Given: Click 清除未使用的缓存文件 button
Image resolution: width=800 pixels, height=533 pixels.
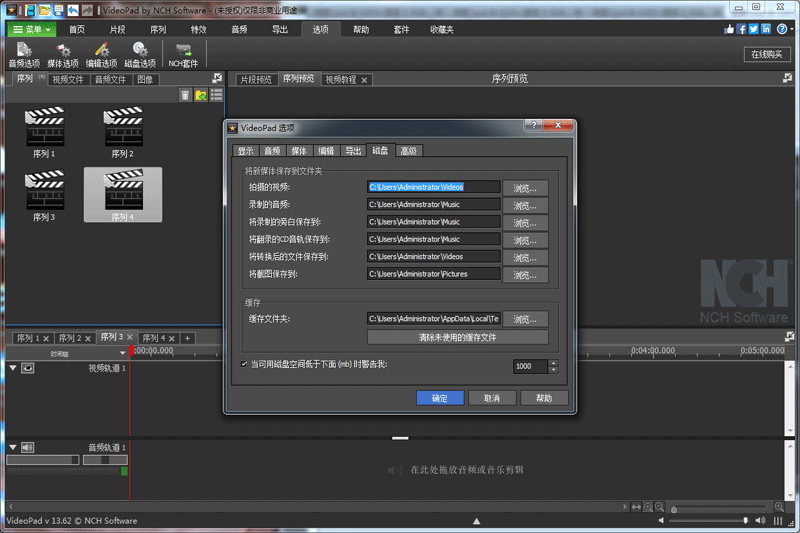Looking at the screenshot, I should (457, 337).
